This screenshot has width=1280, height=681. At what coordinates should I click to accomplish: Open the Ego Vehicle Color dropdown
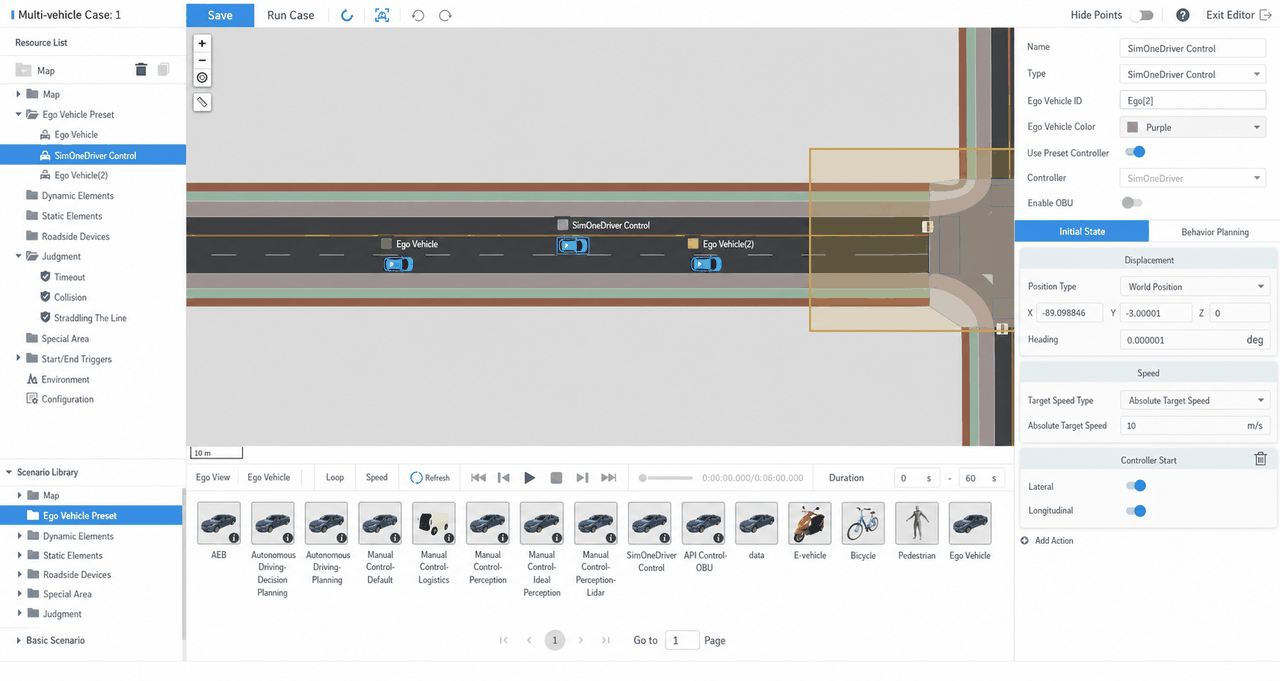tap(1193, 127)
